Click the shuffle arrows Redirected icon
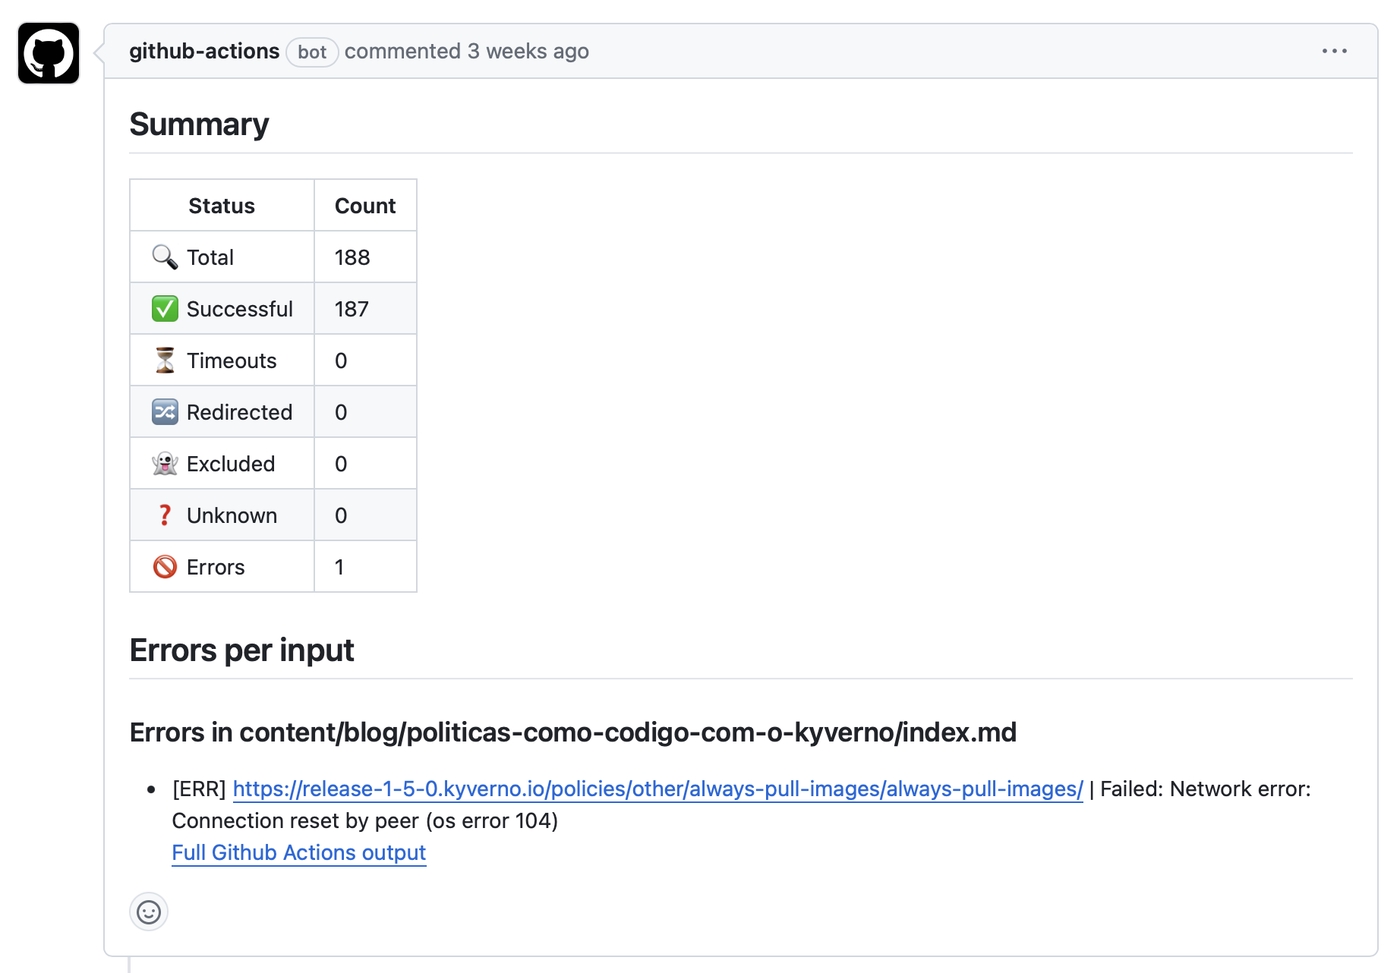 165,412
